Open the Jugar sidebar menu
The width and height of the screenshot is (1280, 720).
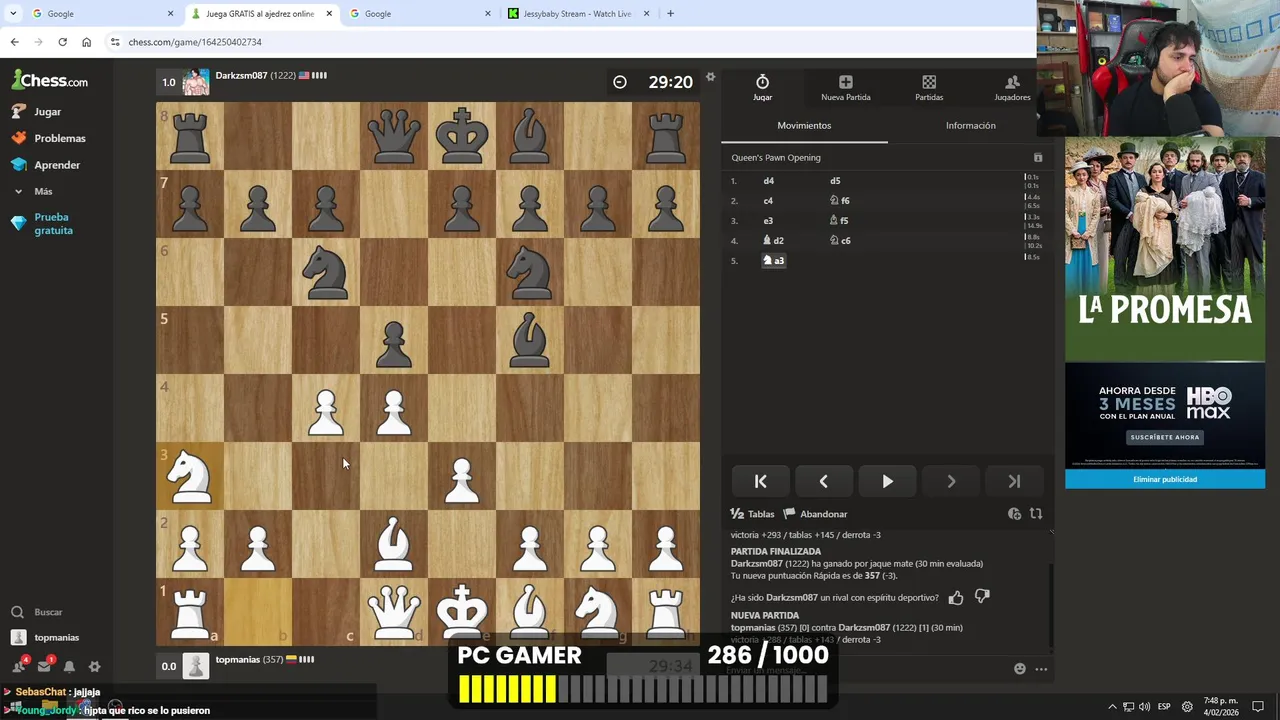point(47,112)
